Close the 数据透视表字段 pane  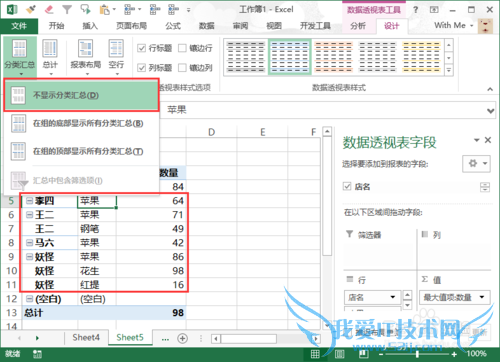coord(488,140)
